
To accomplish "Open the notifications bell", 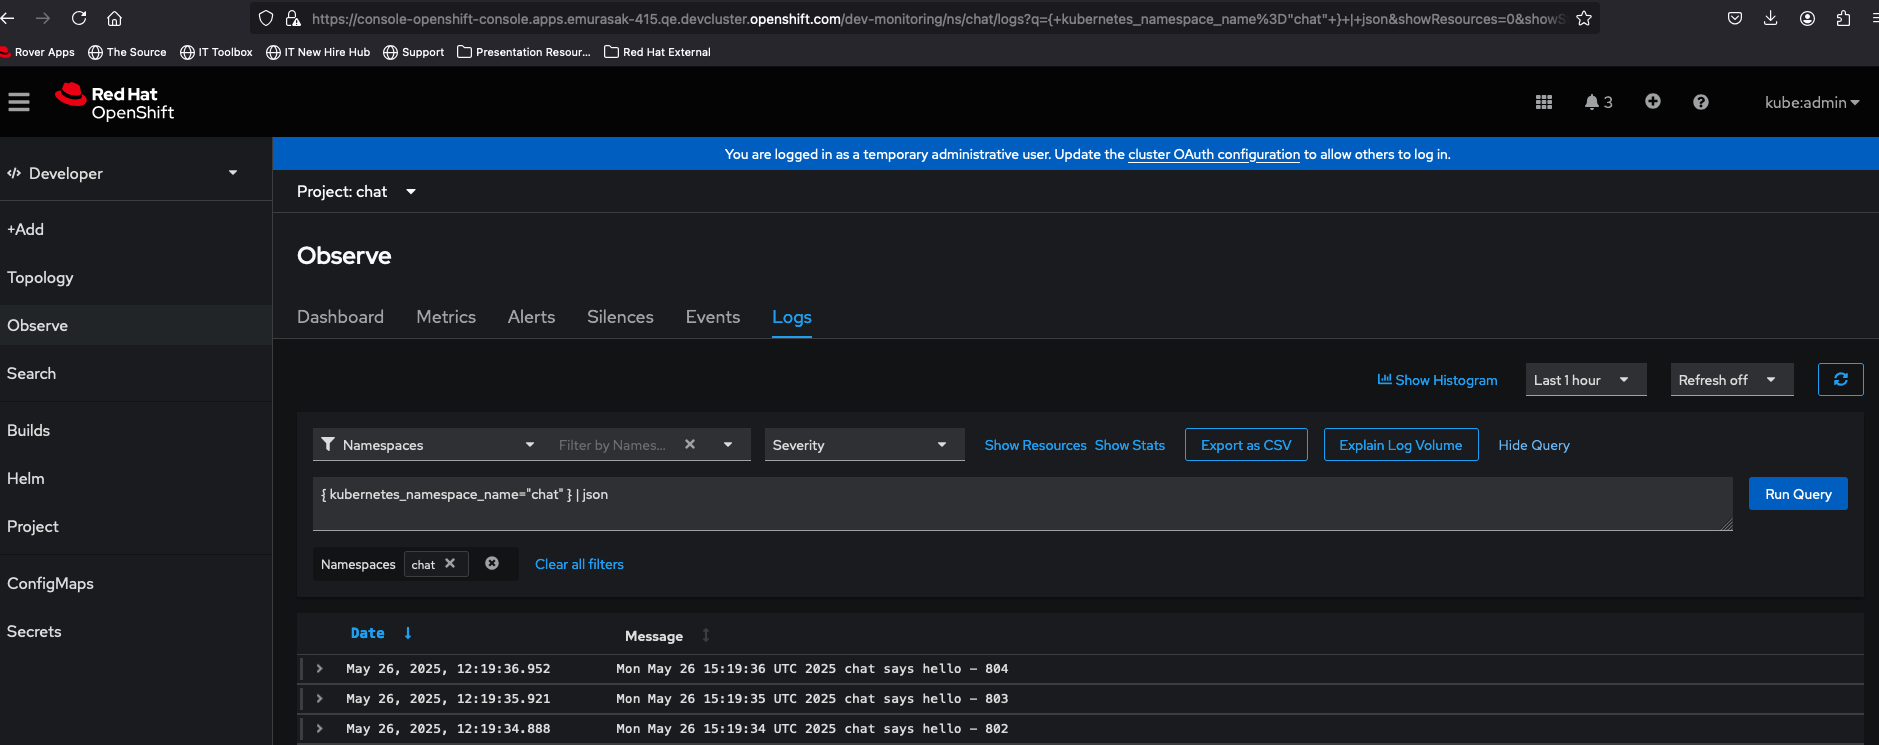I will [1597, 102].
